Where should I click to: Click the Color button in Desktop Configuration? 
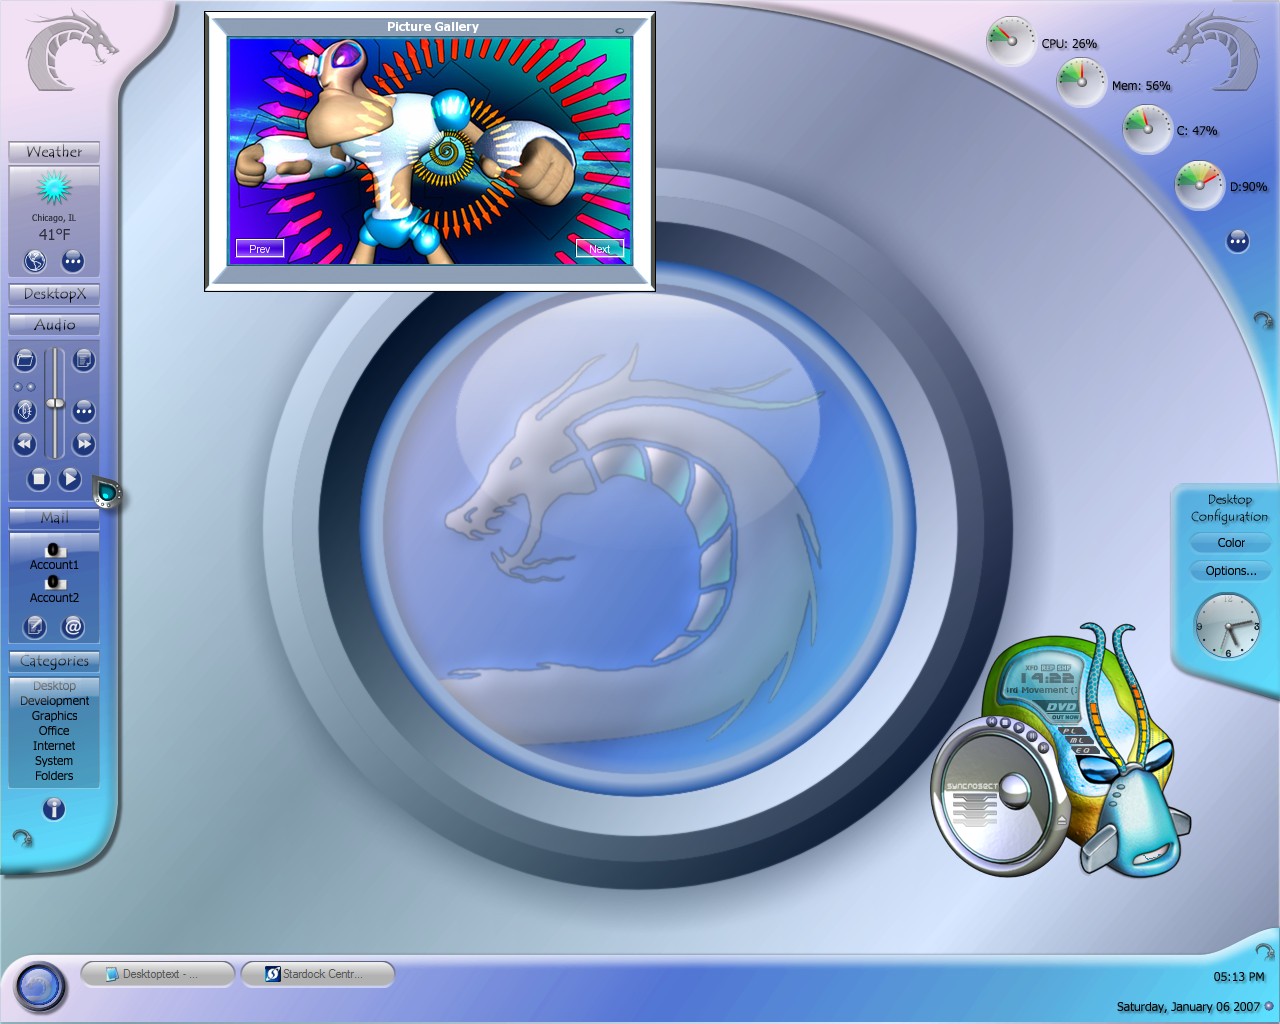[x=1231, y=543]
